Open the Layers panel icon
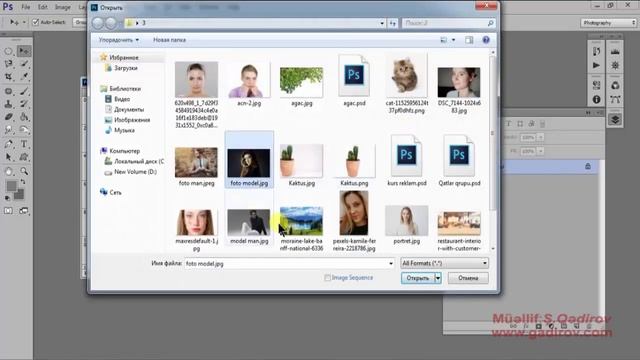 click(615, 119)
